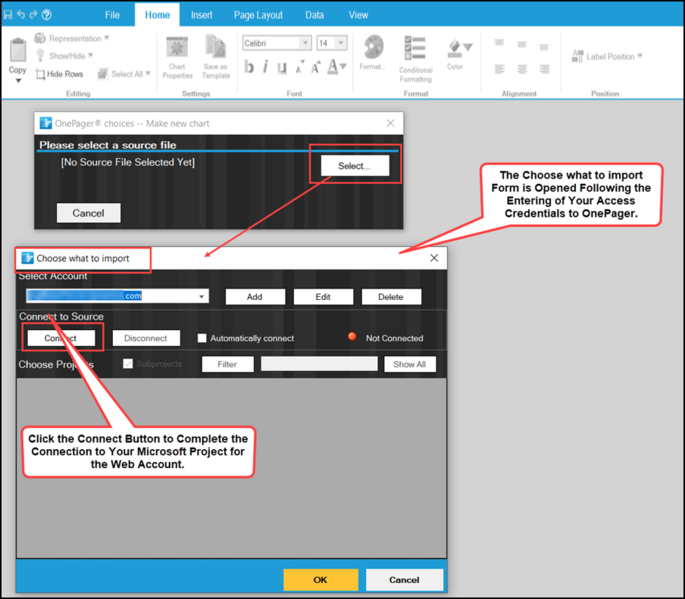Close the OnePager choices dialog

[390, 123]
